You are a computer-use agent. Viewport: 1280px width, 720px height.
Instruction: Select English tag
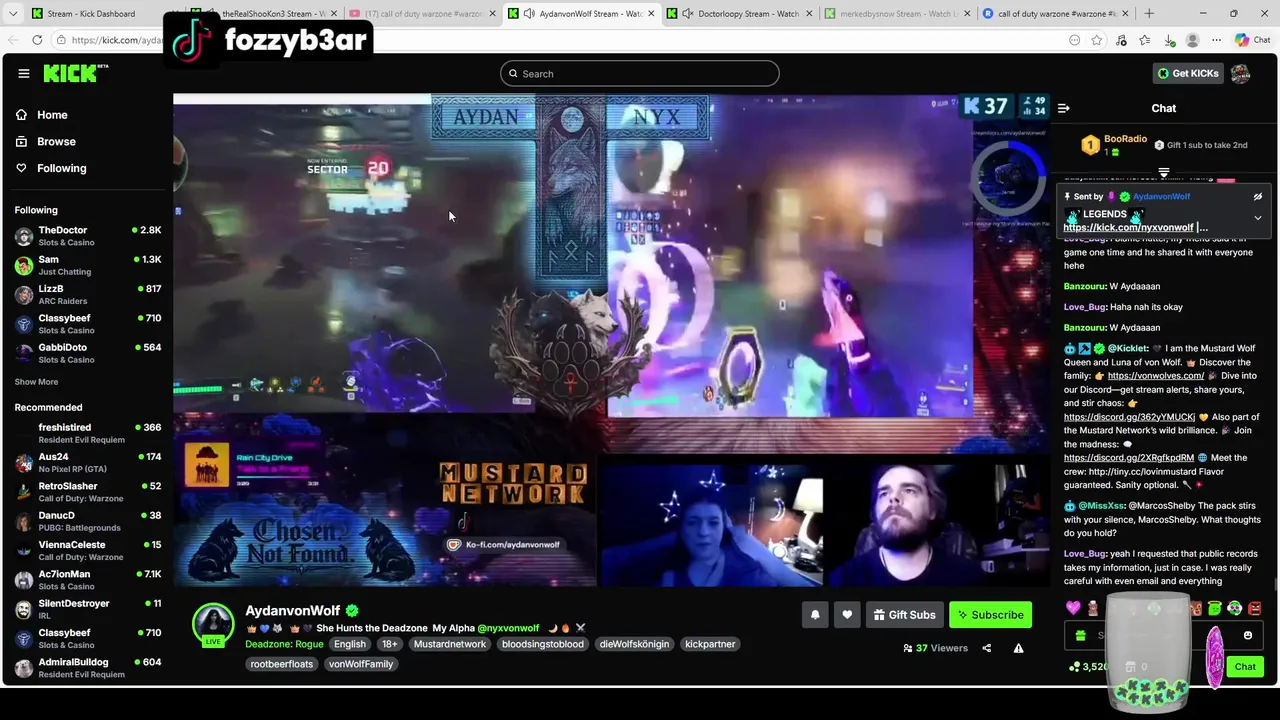[x=350, y=644]
